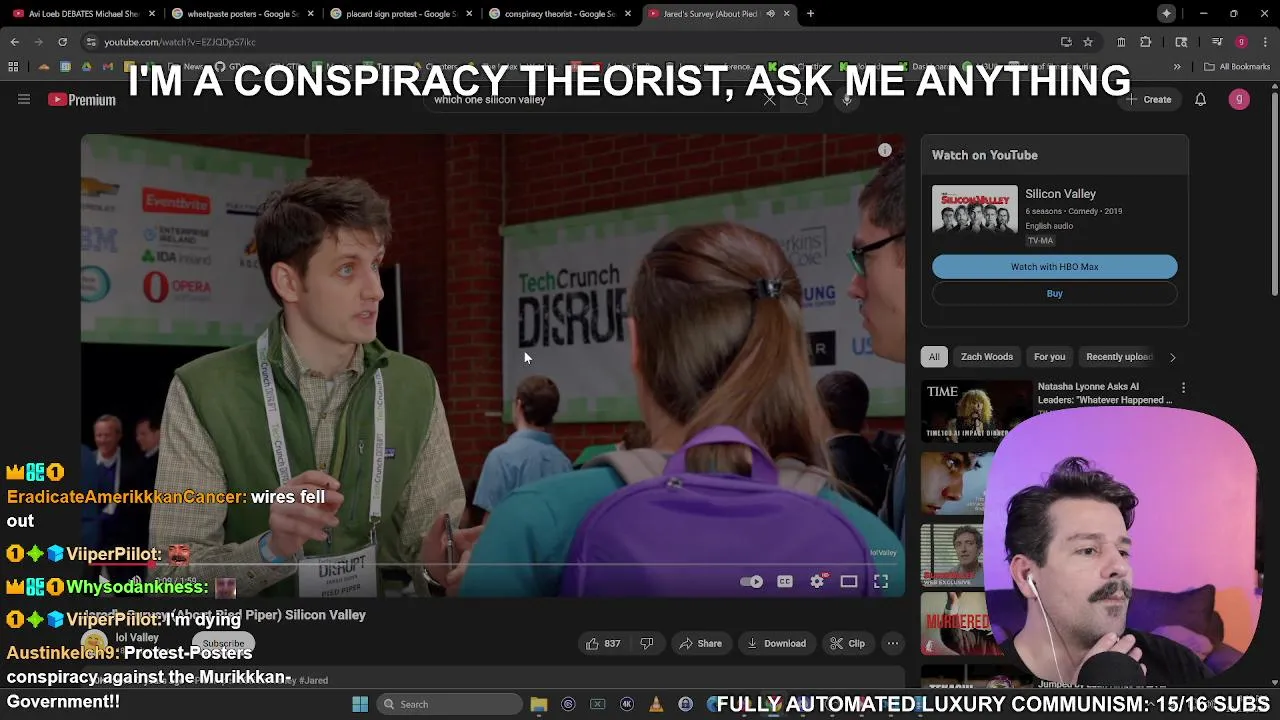Open a new browser tab
This screenshot has height=720, width=1280.
pyautogui.click(x=810, y=14)
